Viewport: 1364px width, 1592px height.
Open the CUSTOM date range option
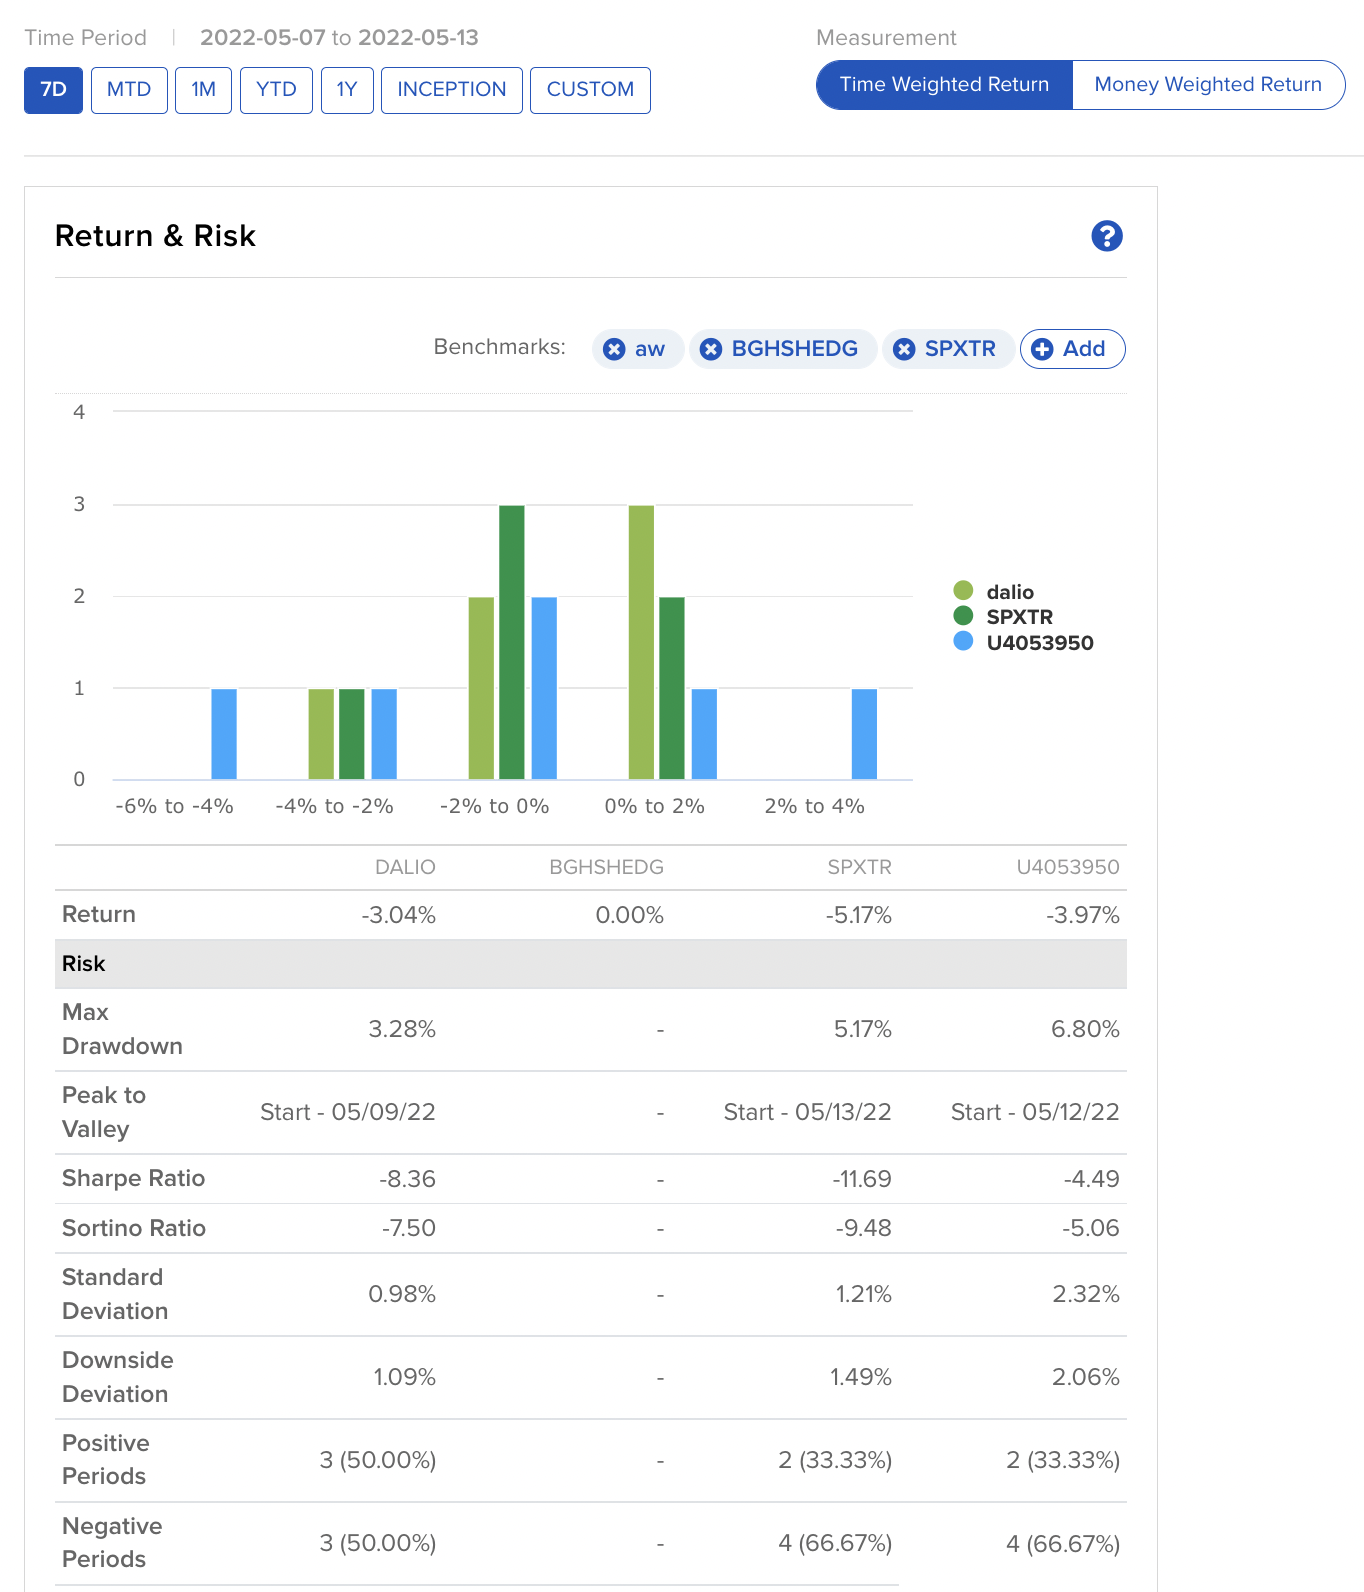tap(590, 90)
